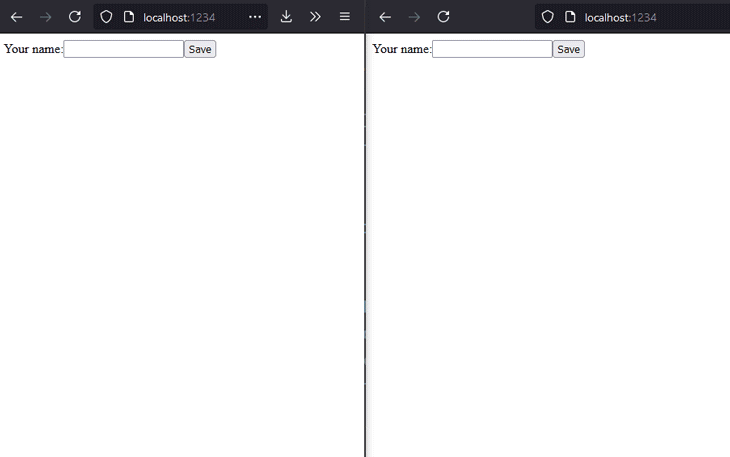Click the forward arrow in right browser
730x457 pixels.
pyautogui.click(x=414, y=17)
